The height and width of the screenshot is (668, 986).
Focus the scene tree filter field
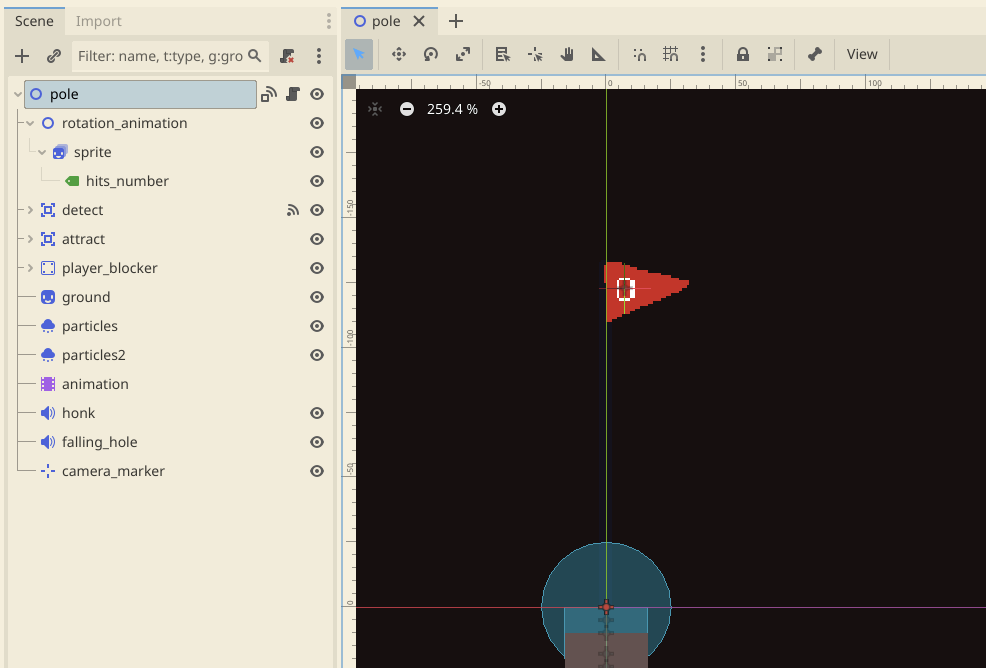pyautogui.click(x=170, y=56)
